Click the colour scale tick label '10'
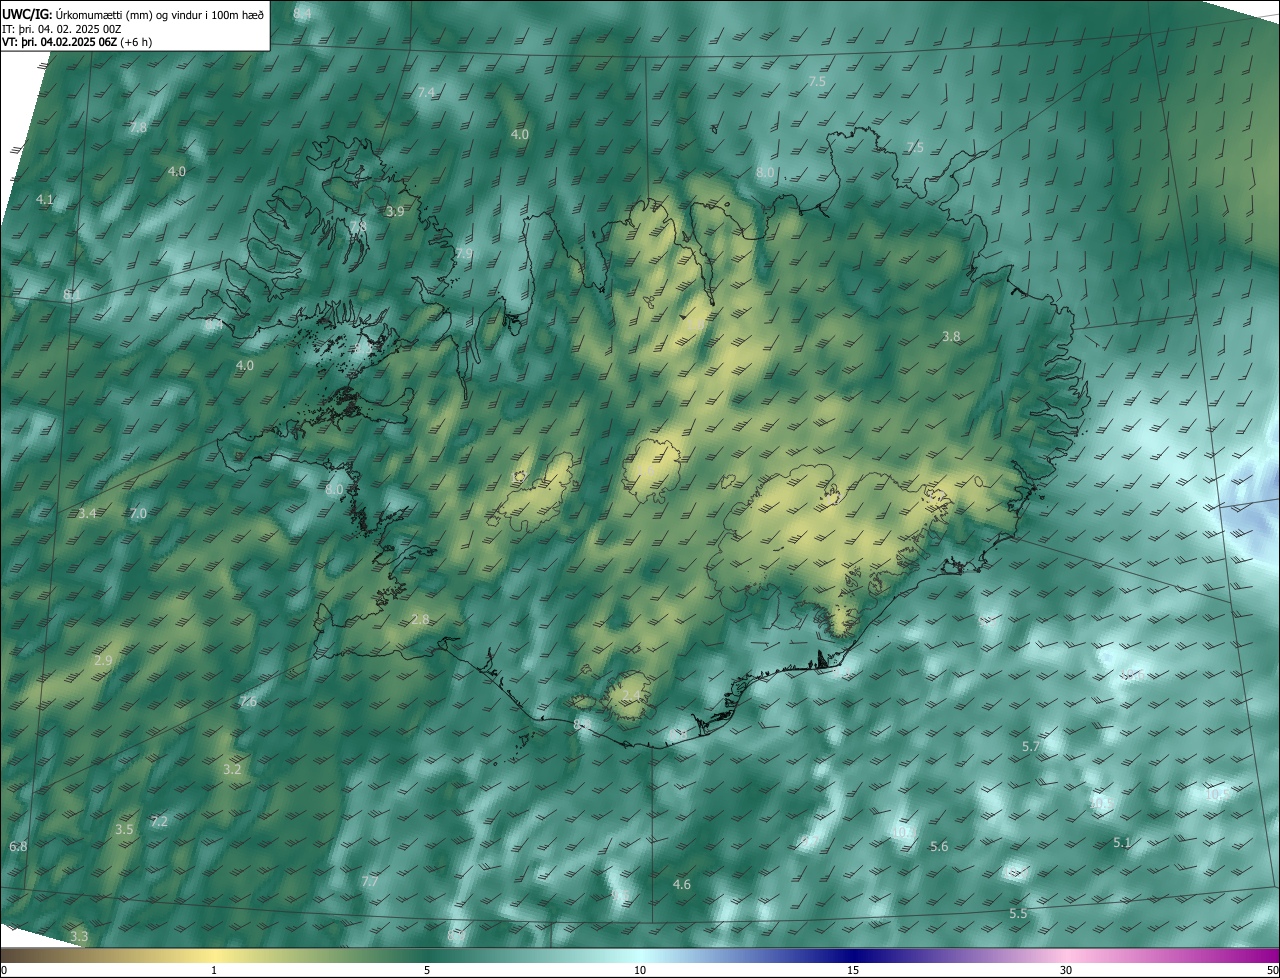This screenshot has height=978, width=1280. [640, 970]
